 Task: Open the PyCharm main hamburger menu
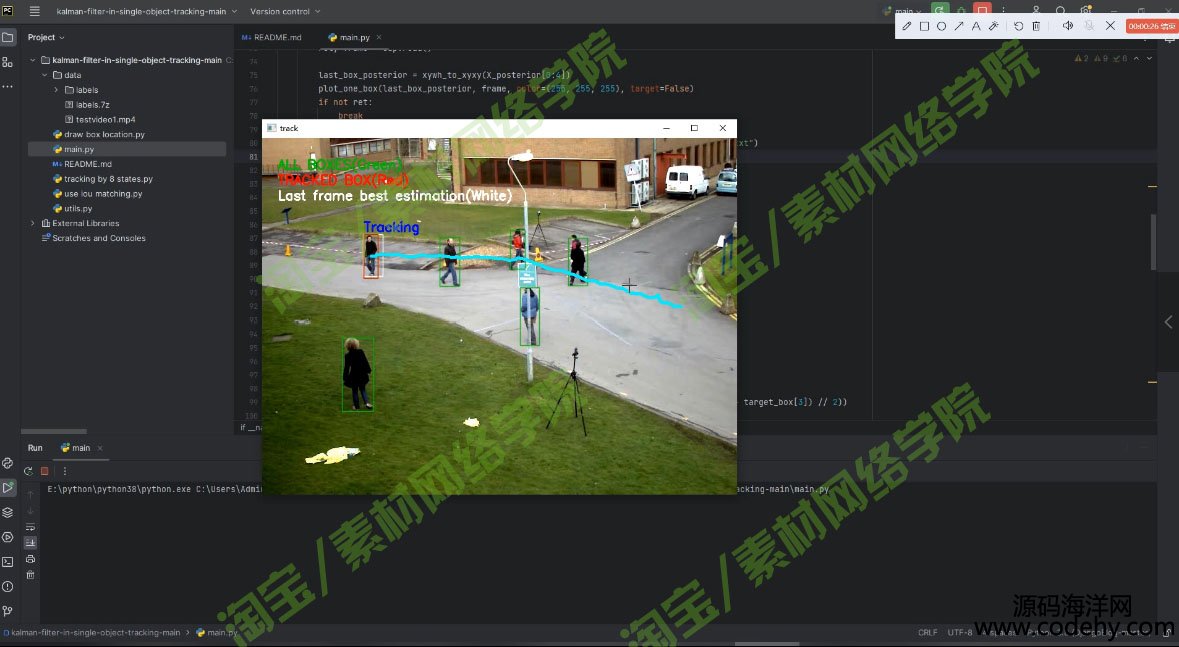tap(35, 11)
